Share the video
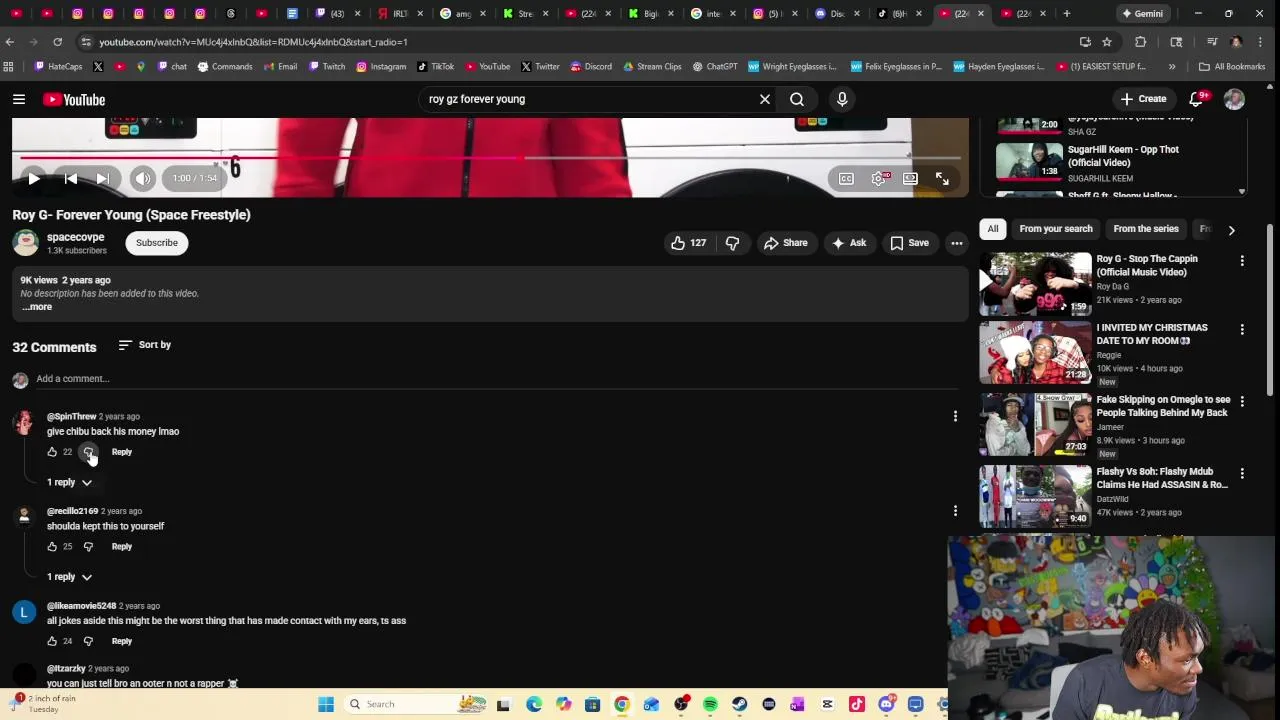Viewport: 1280px width, 720px height. (x=785, y=243)
